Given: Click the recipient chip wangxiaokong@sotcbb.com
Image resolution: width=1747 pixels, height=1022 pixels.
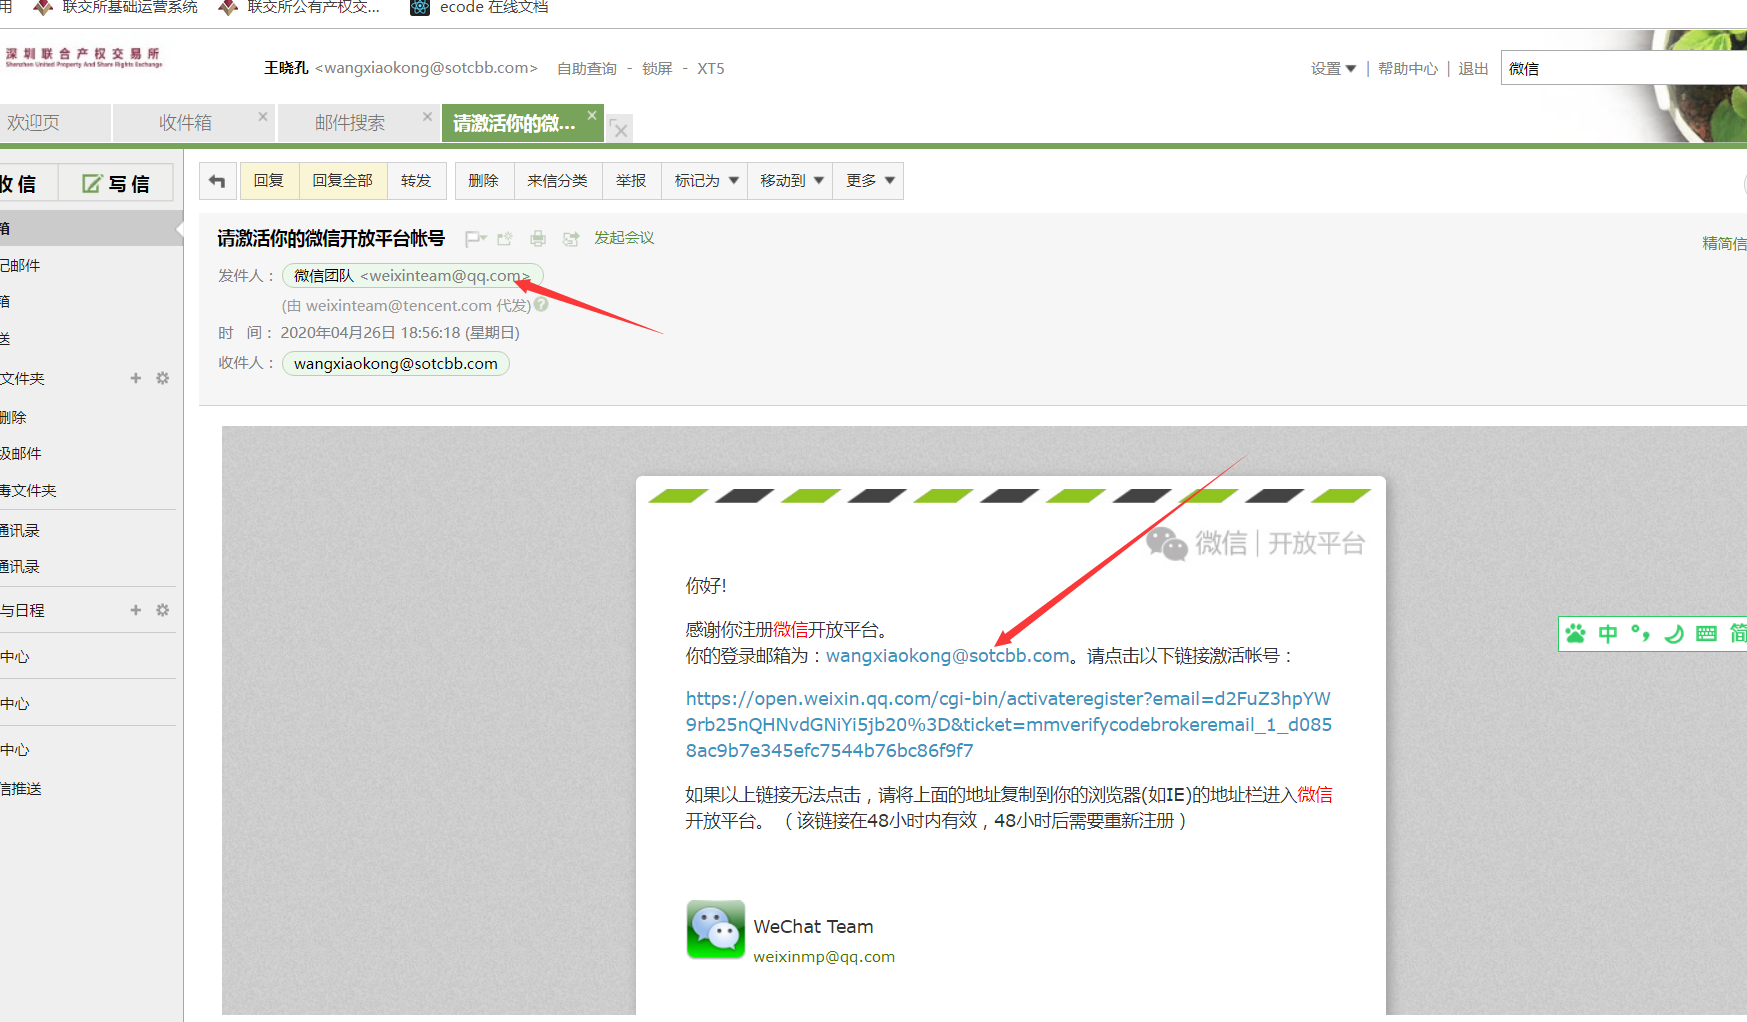Looking at the screenshot, I should (x=396, y=364).
